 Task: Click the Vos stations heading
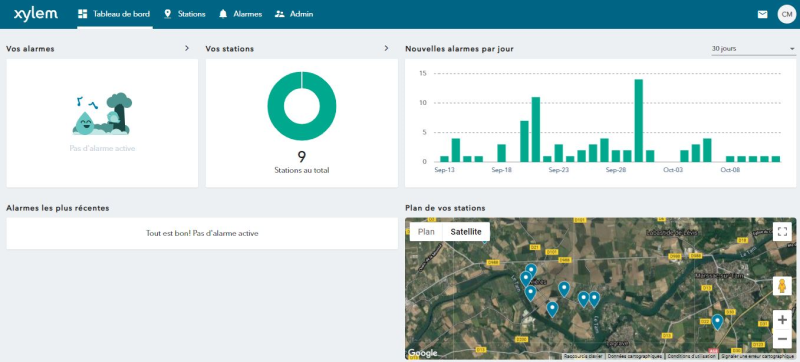230,49
